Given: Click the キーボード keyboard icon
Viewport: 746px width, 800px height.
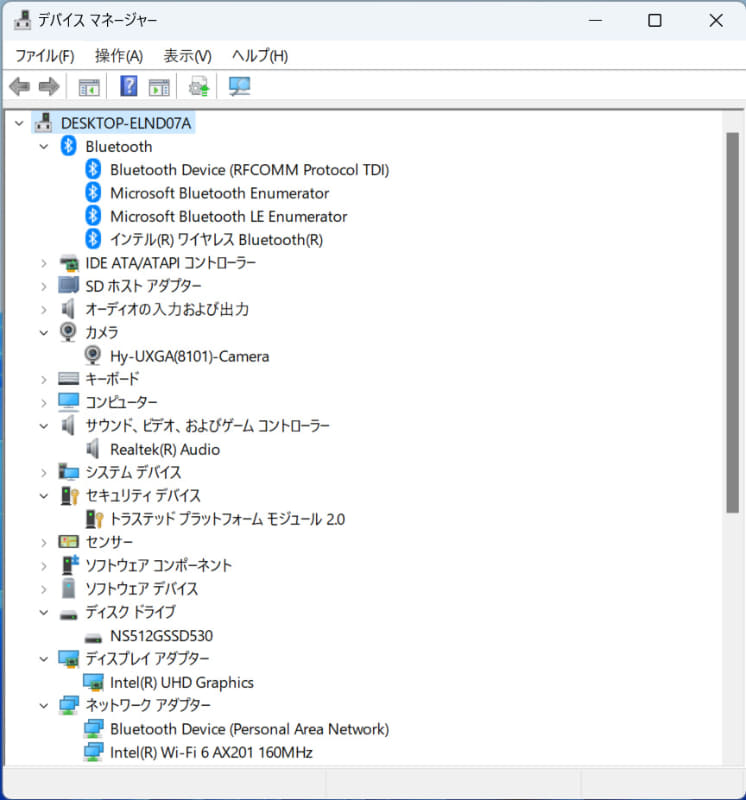Looking at the screenshot, I should (x=68, y=379).
